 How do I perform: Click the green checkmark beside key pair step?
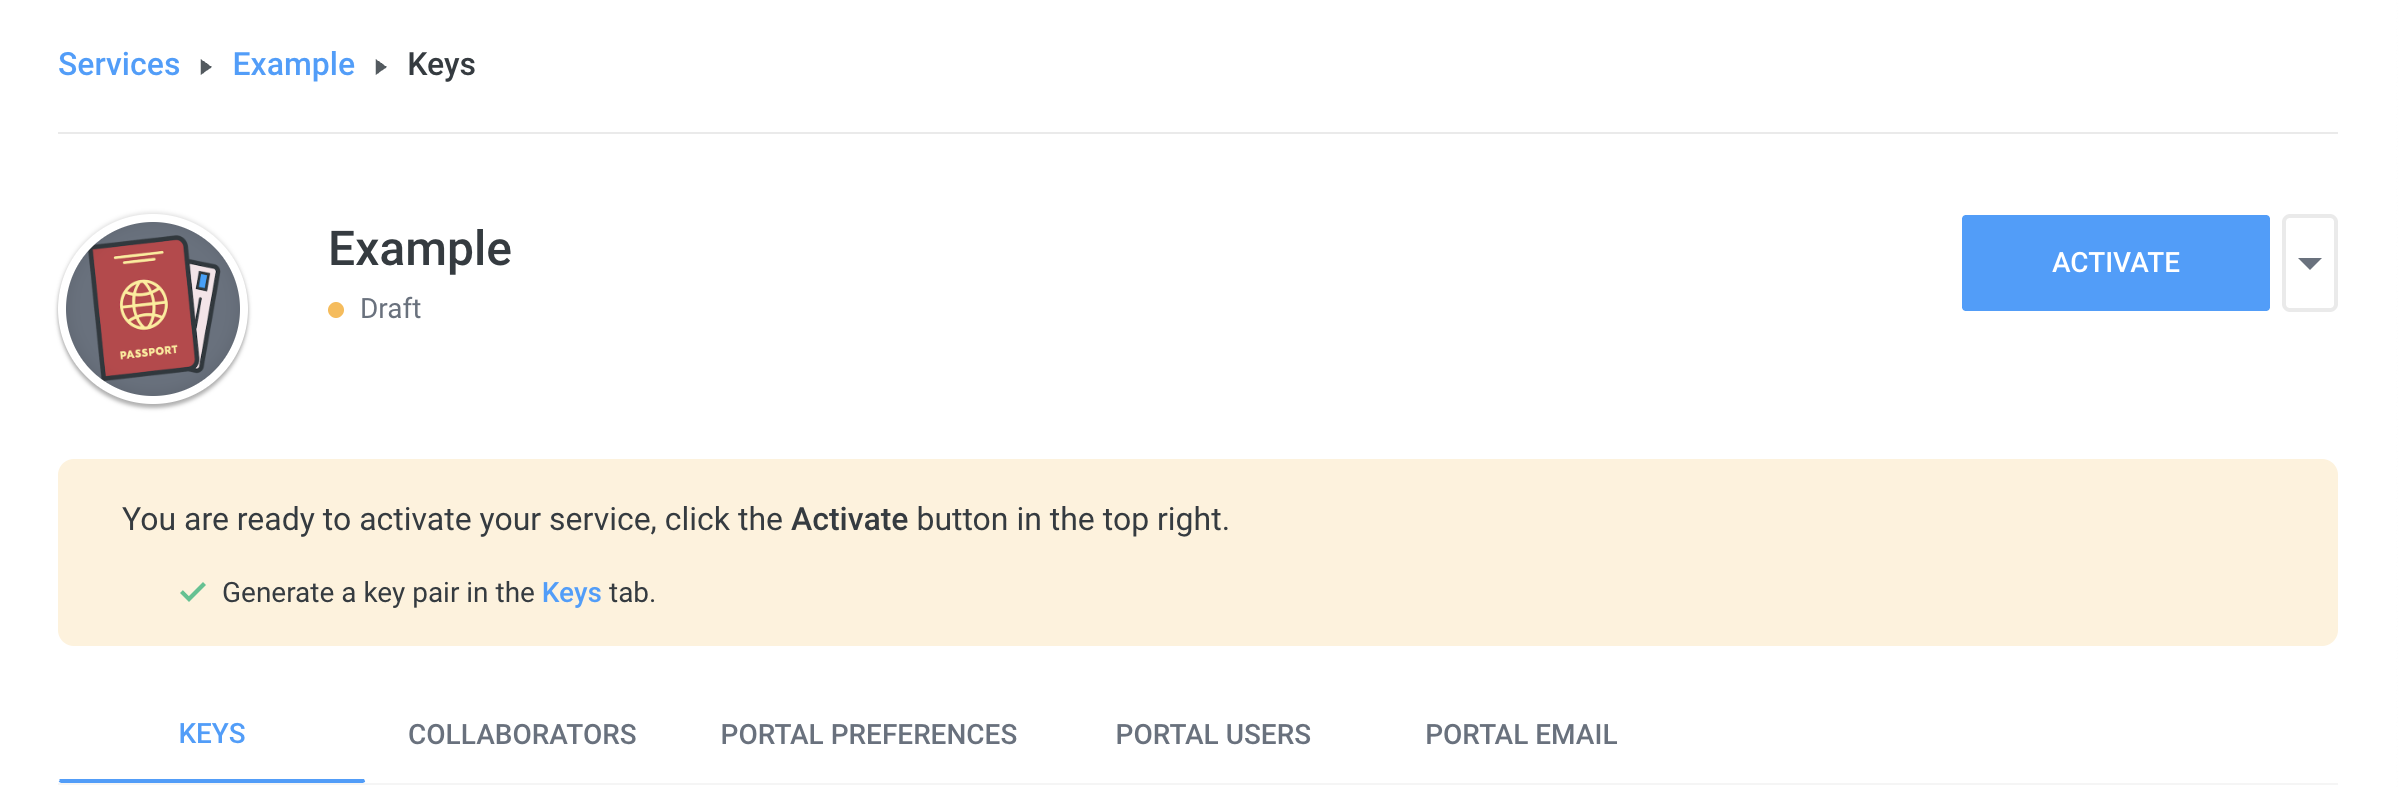tap(193, 592)
